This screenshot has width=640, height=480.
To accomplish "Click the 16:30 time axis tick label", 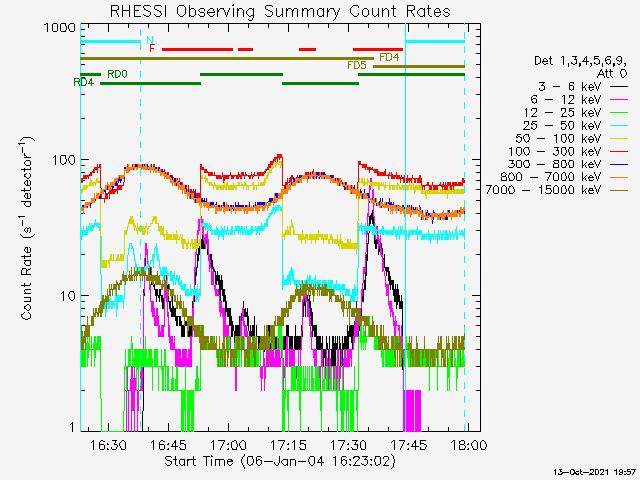I will point(108,444).
